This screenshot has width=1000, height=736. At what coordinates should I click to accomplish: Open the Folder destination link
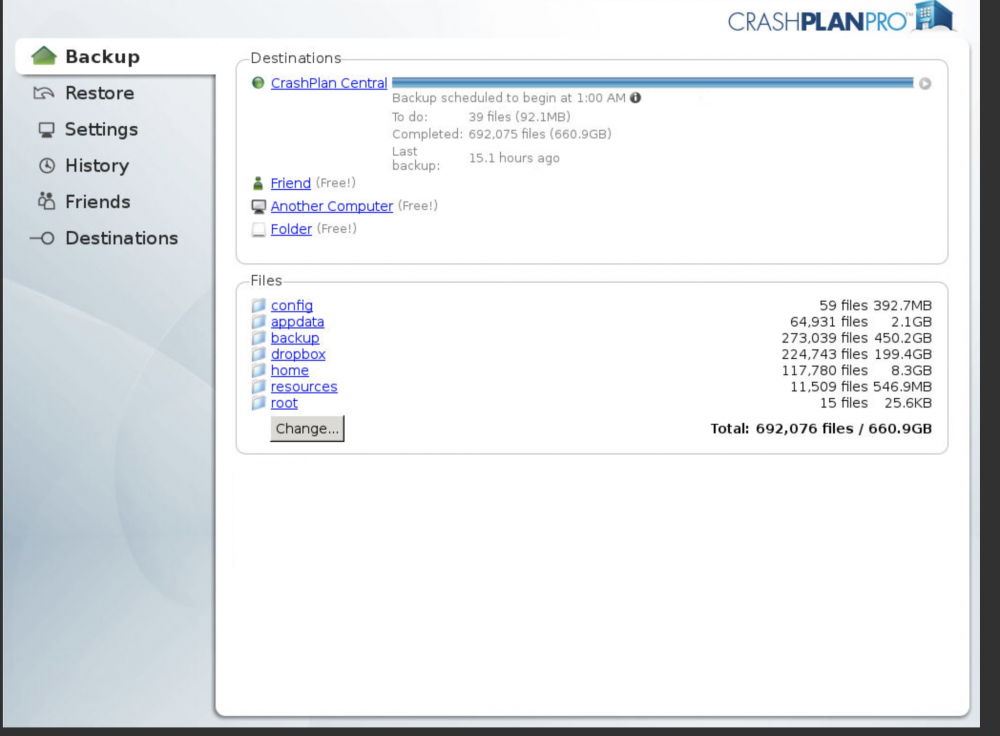(291, 229)
